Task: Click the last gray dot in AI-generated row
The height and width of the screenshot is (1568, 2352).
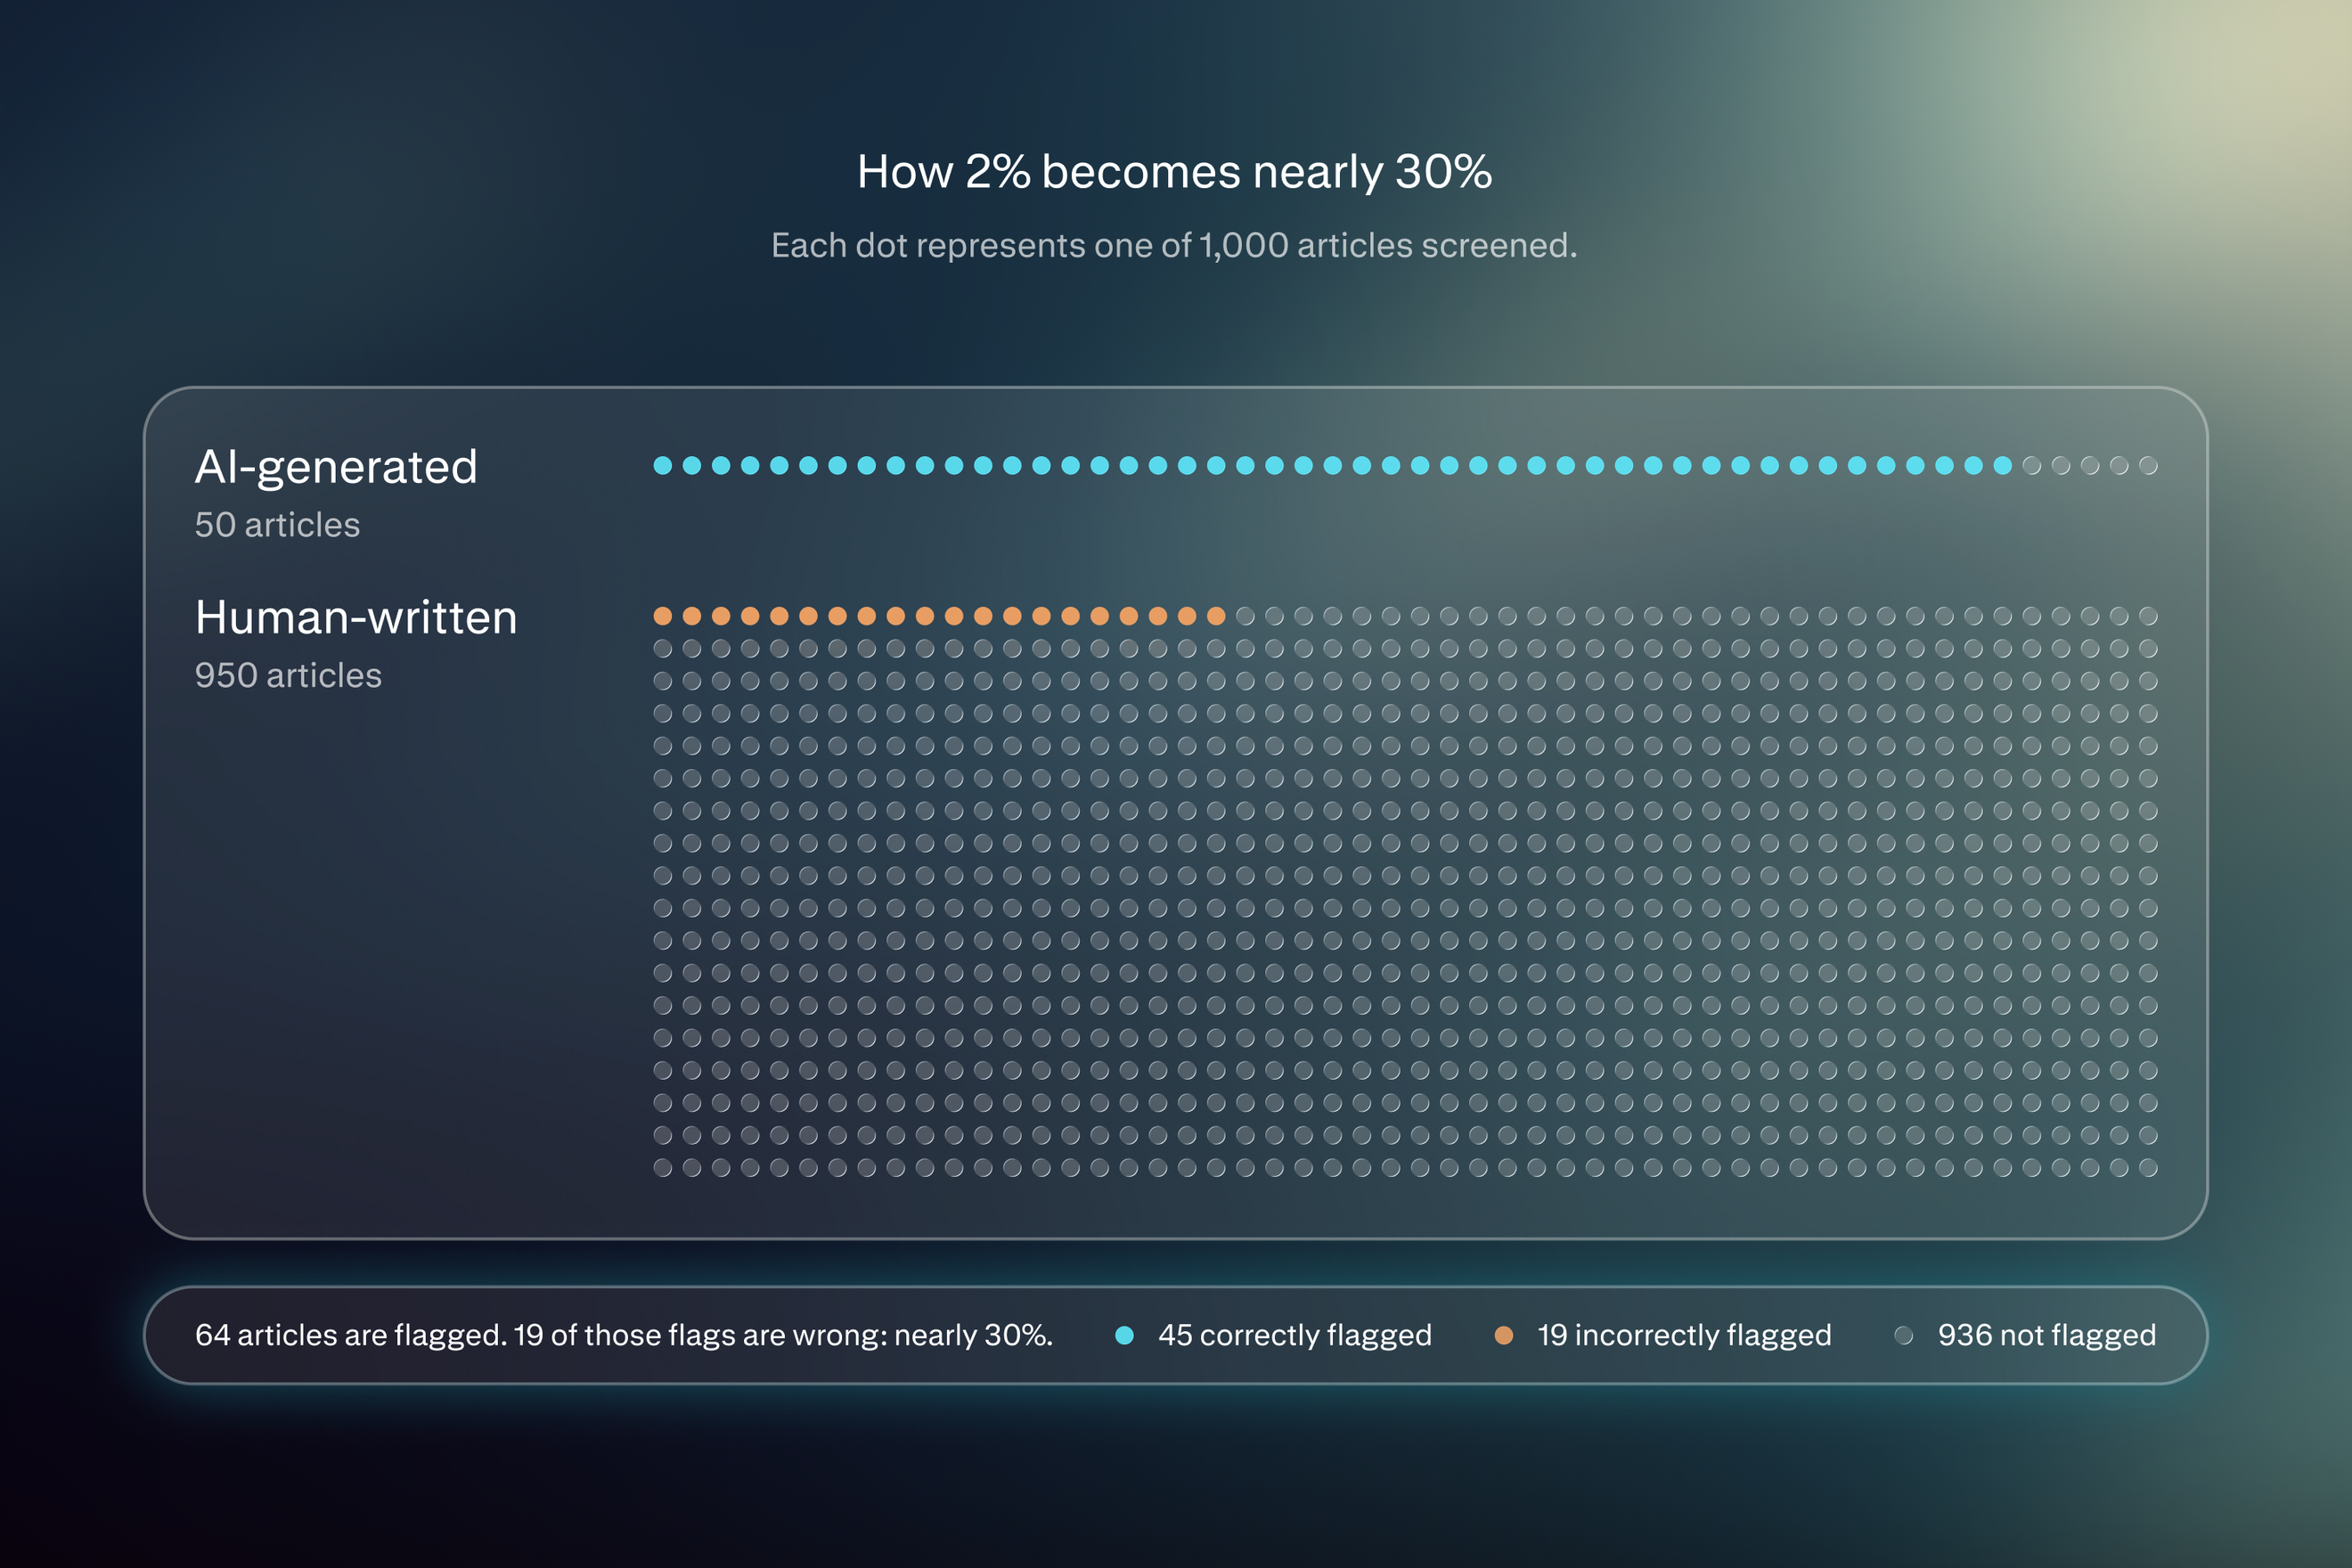Action: (x=2148, y=465)
